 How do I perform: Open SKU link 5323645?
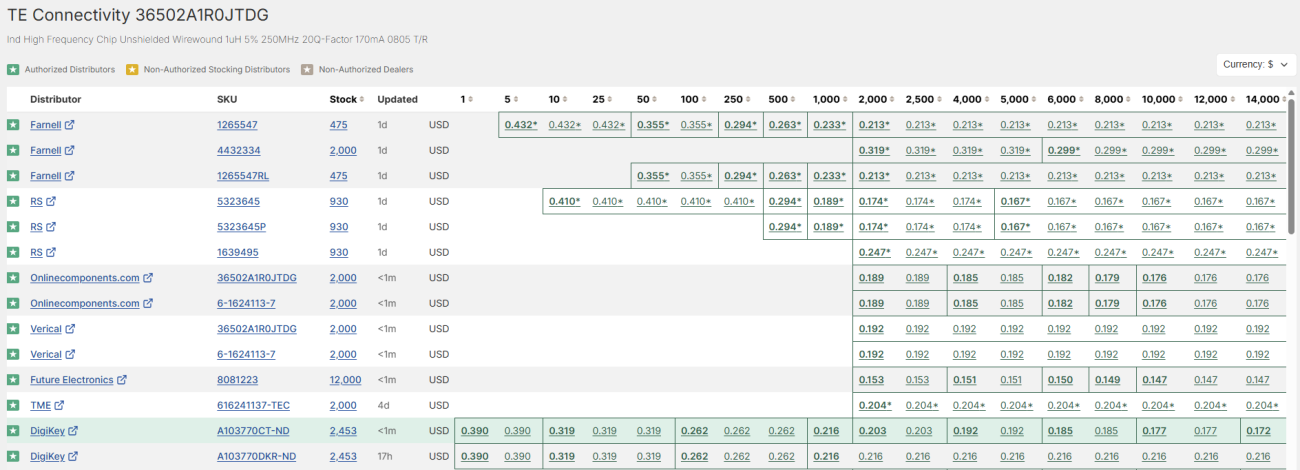tap(238, 201)
